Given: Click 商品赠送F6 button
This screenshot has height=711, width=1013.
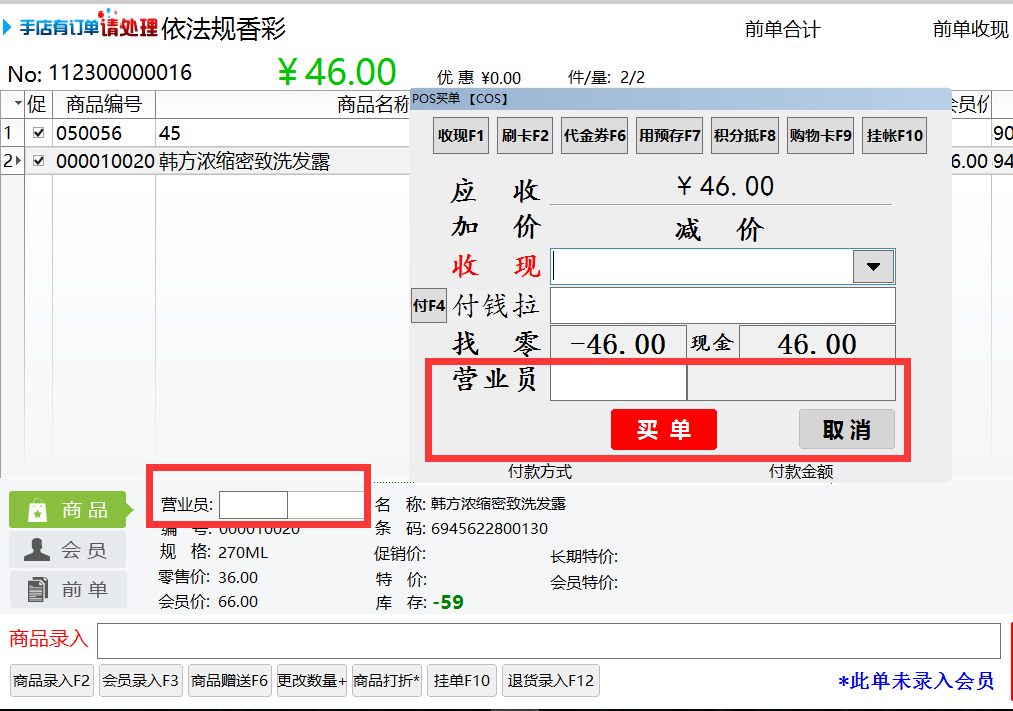Looking at the screenshot, I should pos(229,681).
